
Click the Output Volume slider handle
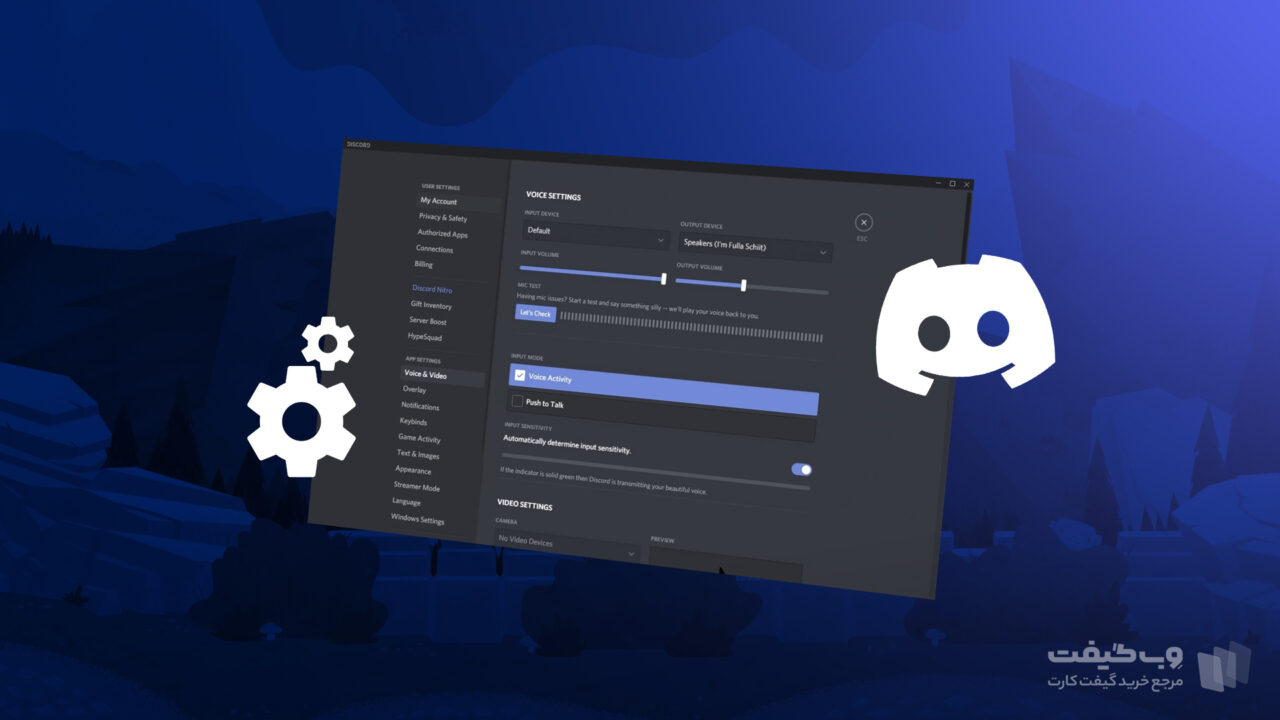[x=743, y=285]
